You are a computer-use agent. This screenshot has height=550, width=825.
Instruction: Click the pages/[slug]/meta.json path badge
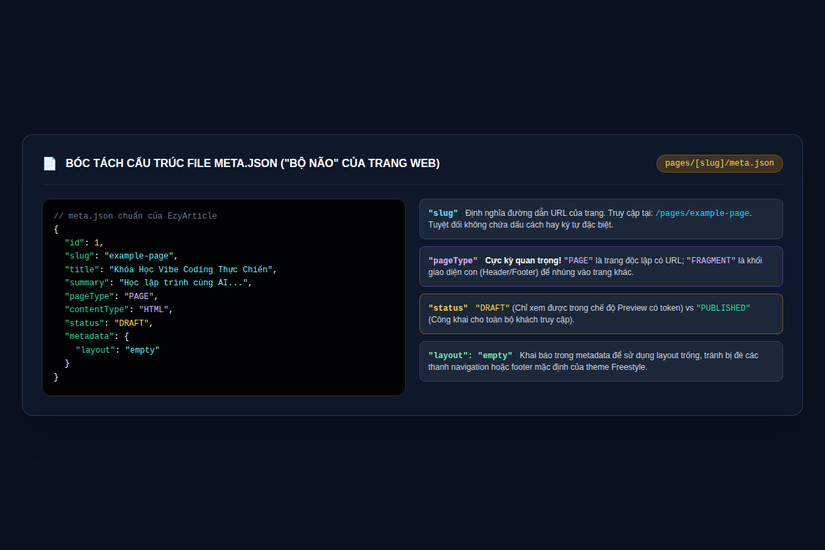click(x=719, y=163)
